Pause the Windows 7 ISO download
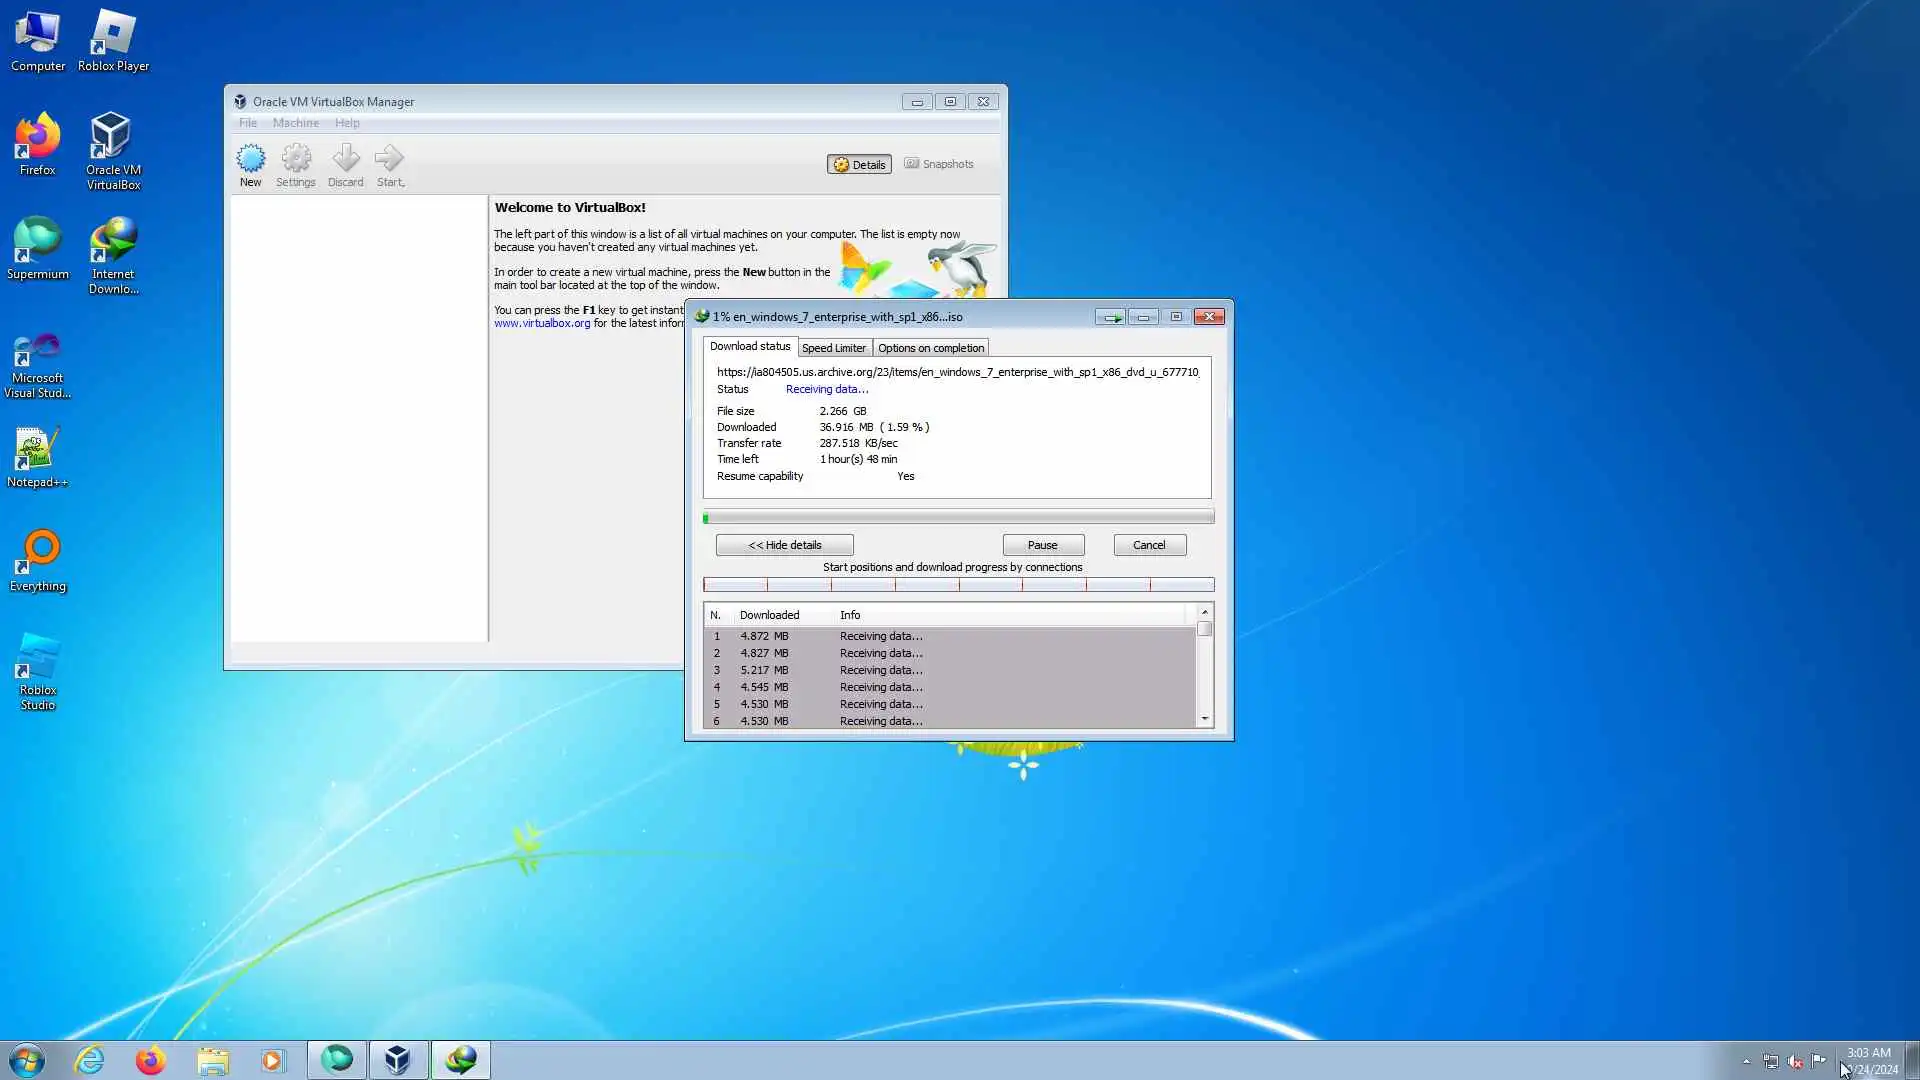This screenshot has height=1080, width=1920. click(x=1042, y=545)
